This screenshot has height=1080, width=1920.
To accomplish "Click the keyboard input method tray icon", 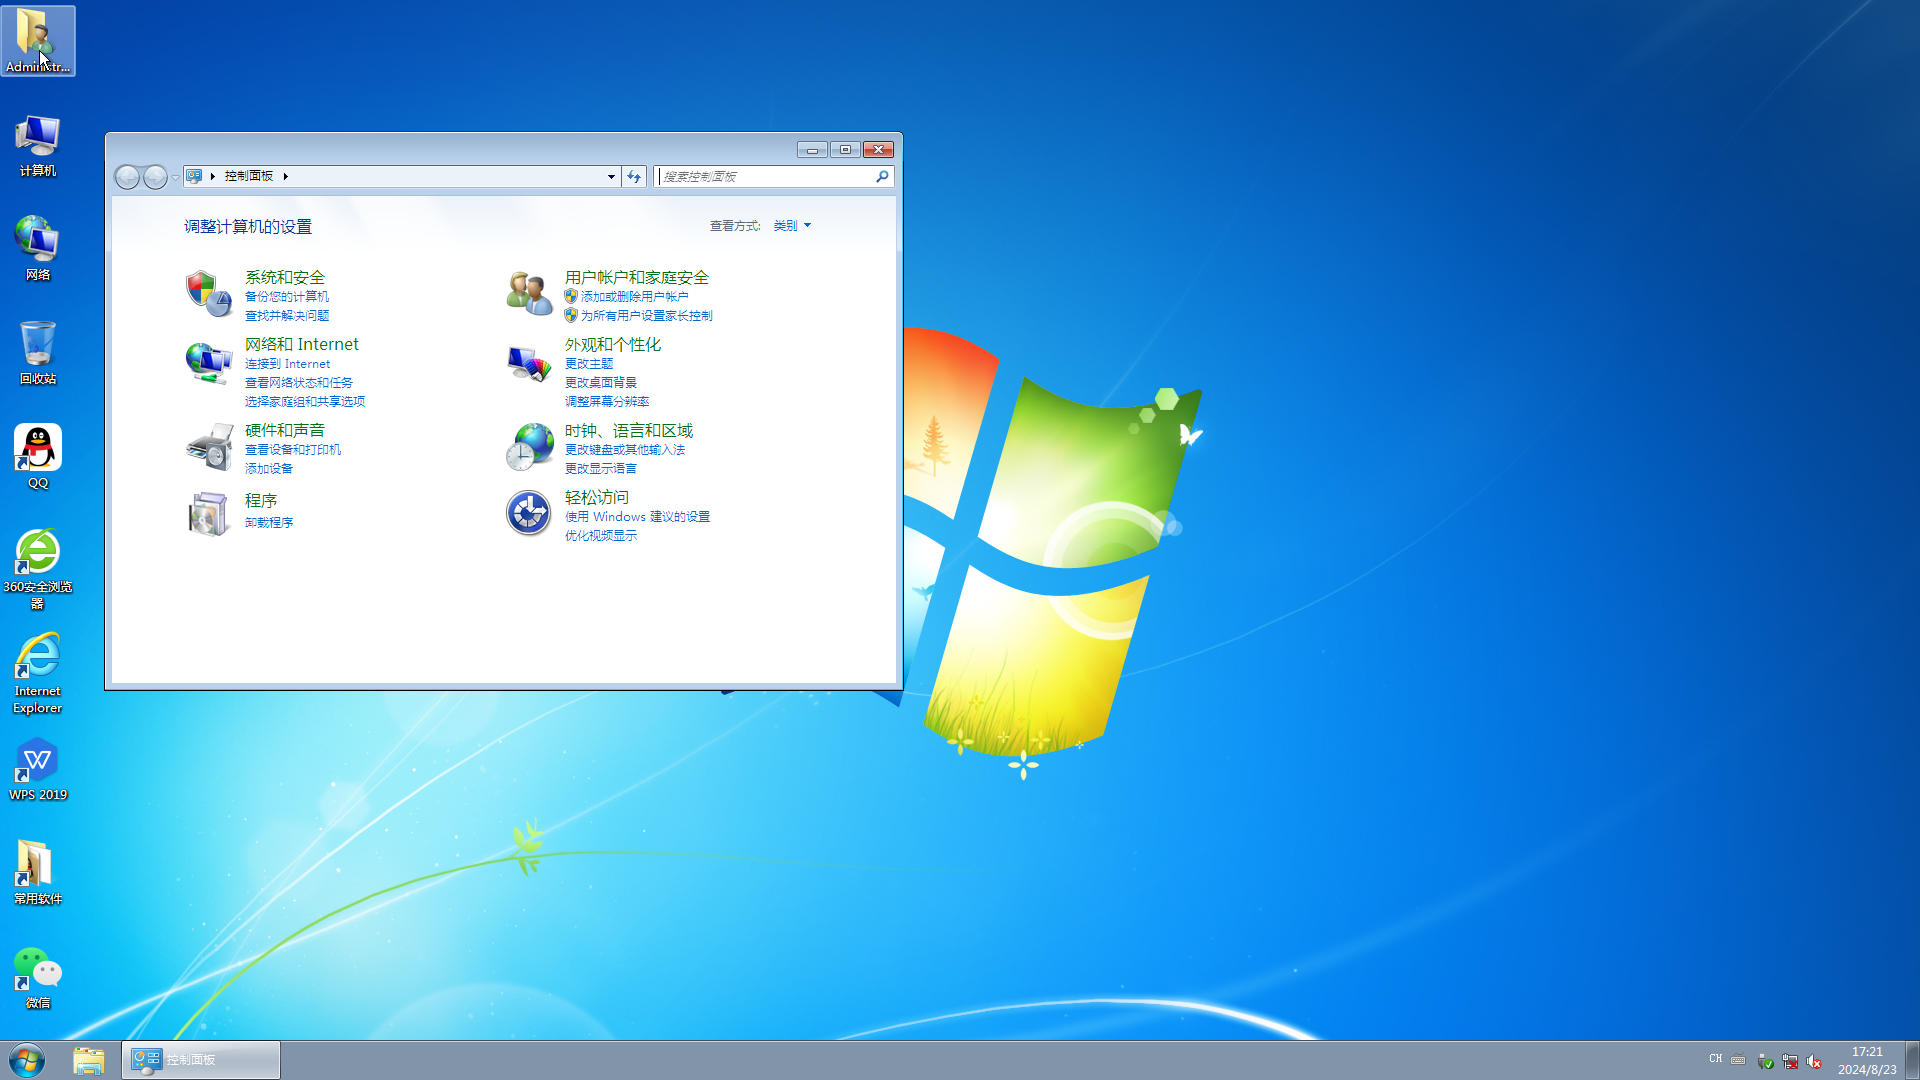I will point(1738,1060).
